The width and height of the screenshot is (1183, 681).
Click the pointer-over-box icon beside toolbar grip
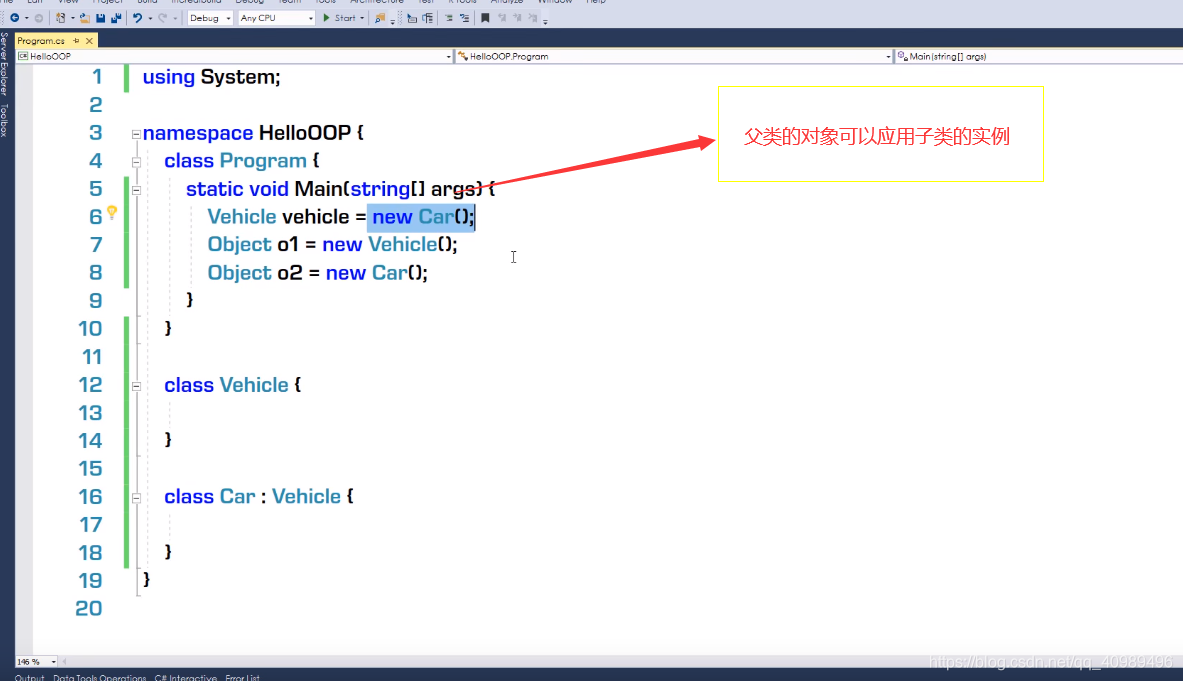point(412,18)
